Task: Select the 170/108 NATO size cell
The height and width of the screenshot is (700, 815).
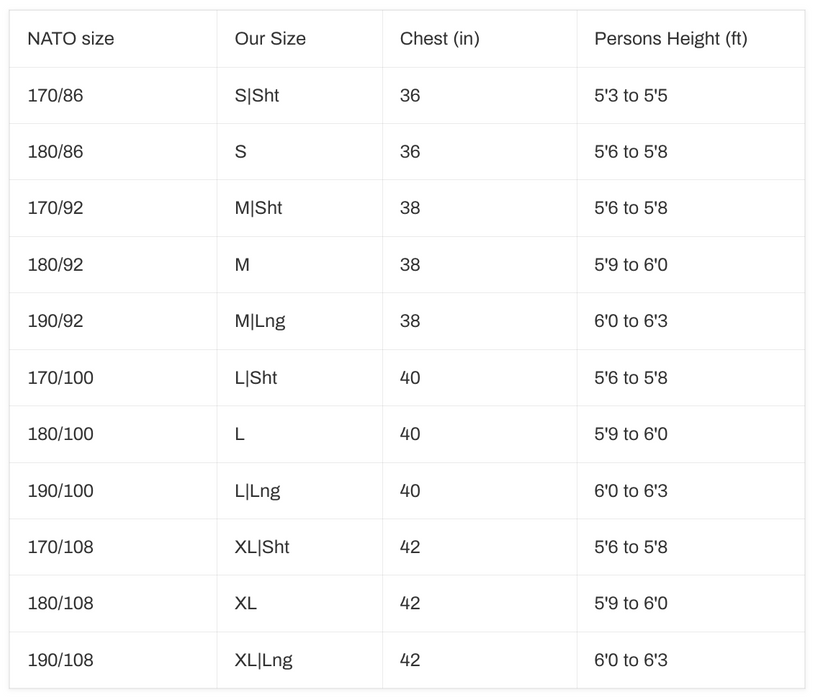Action: click(x=60, y=547)
